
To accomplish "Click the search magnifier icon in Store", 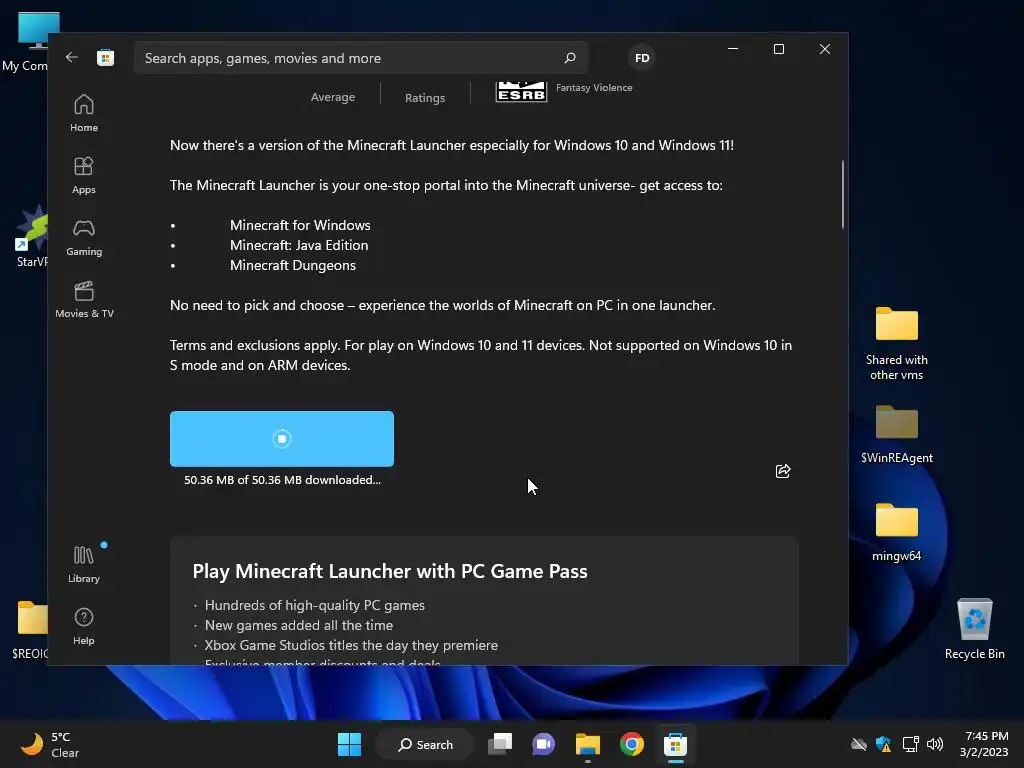I will pyautogui.click(x=569, y=57).
